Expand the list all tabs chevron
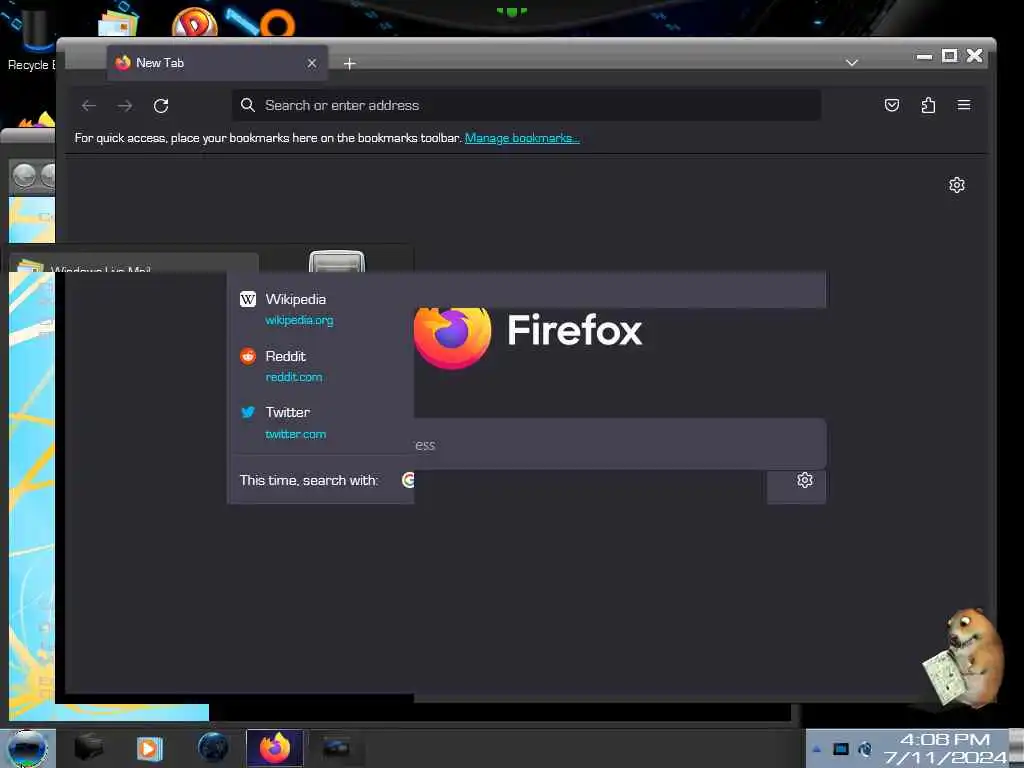Viewport: 1024px width, 768px height. [852, 63]
